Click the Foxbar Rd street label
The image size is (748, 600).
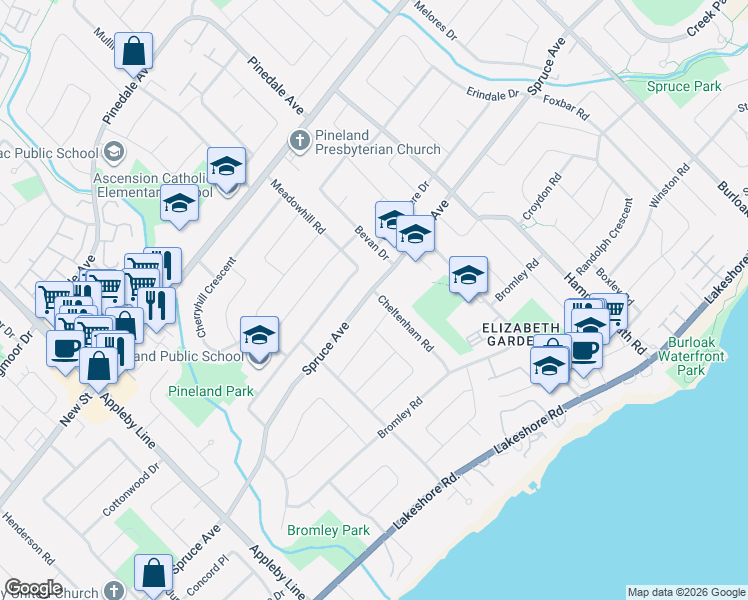566,107
